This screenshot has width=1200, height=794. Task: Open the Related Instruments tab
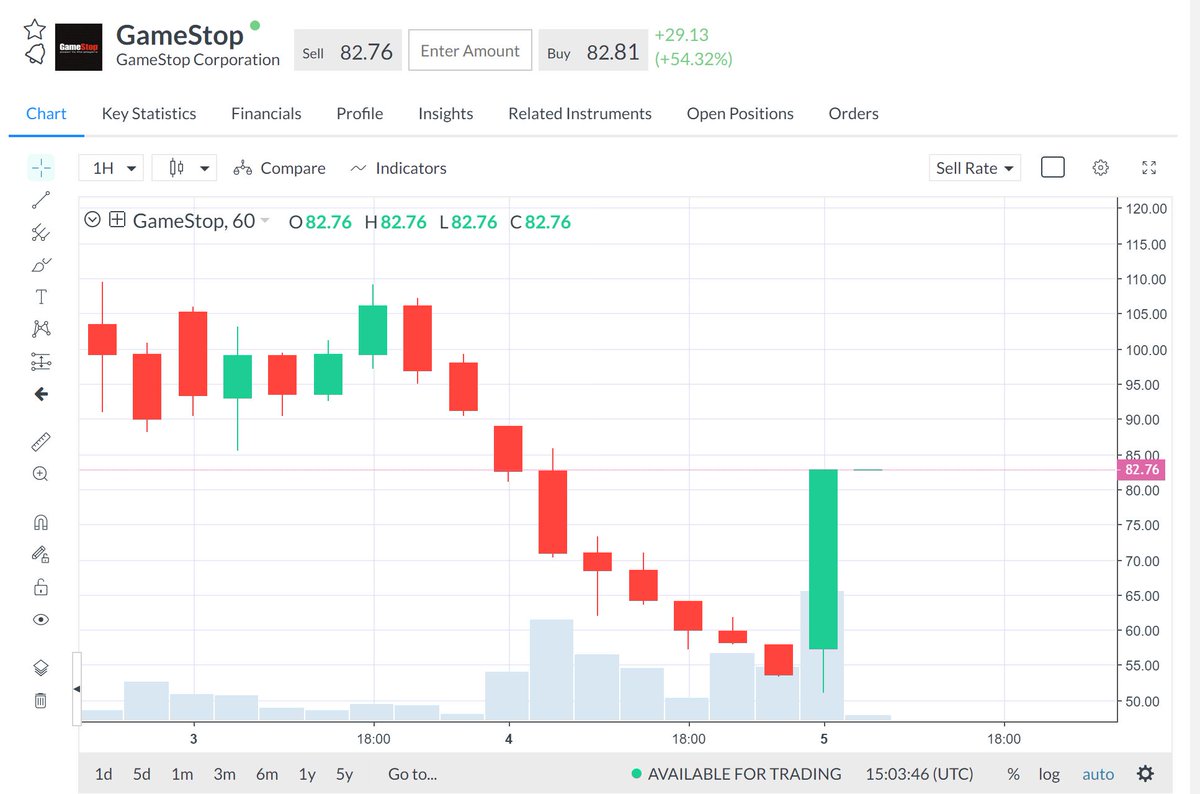point(580,113)
